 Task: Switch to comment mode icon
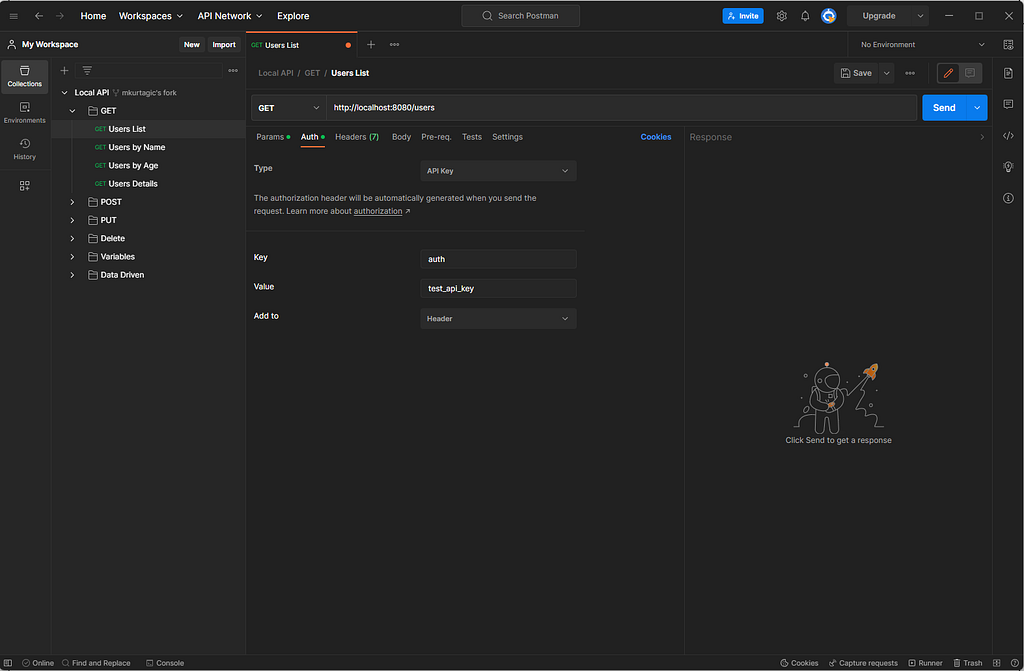coord(970,73)
